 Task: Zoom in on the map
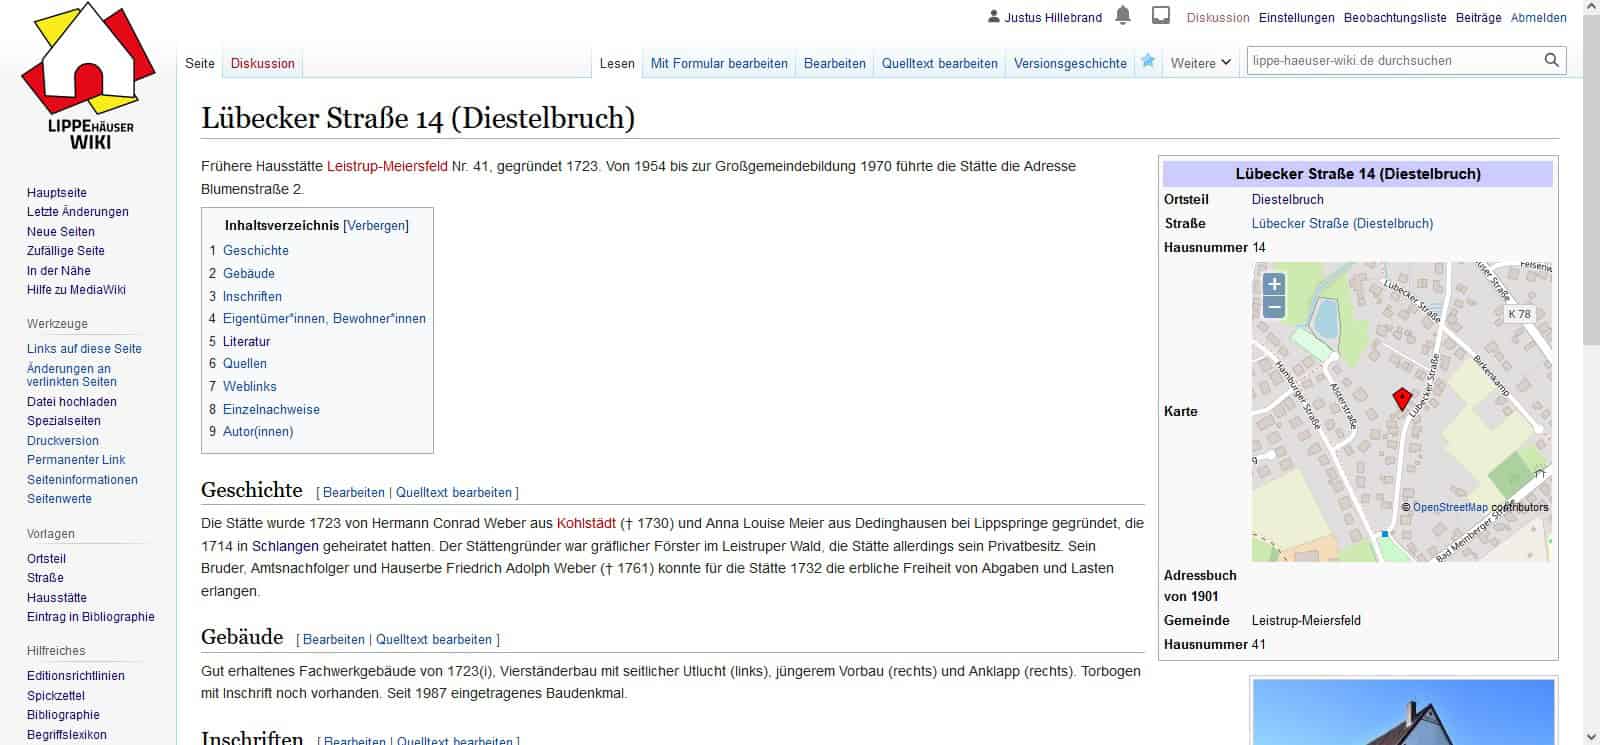click(1274, 284)
